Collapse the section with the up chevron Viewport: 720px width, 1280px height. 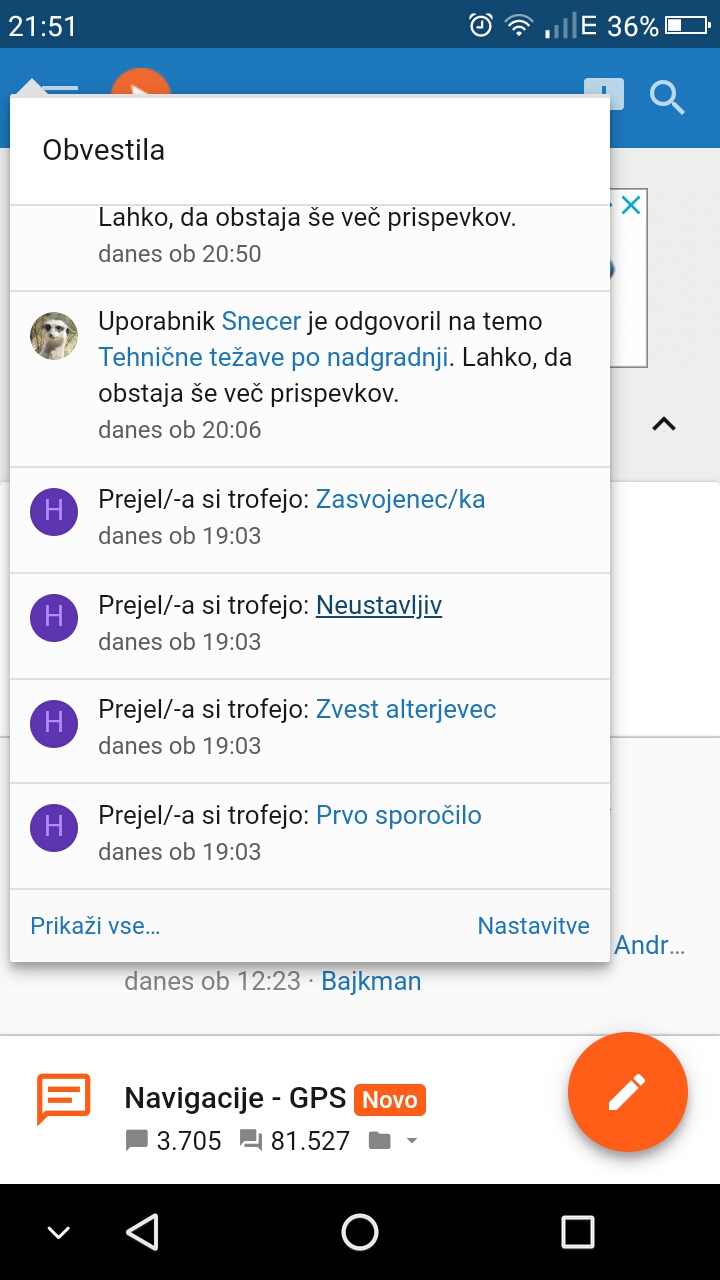(x=664, y=424)
